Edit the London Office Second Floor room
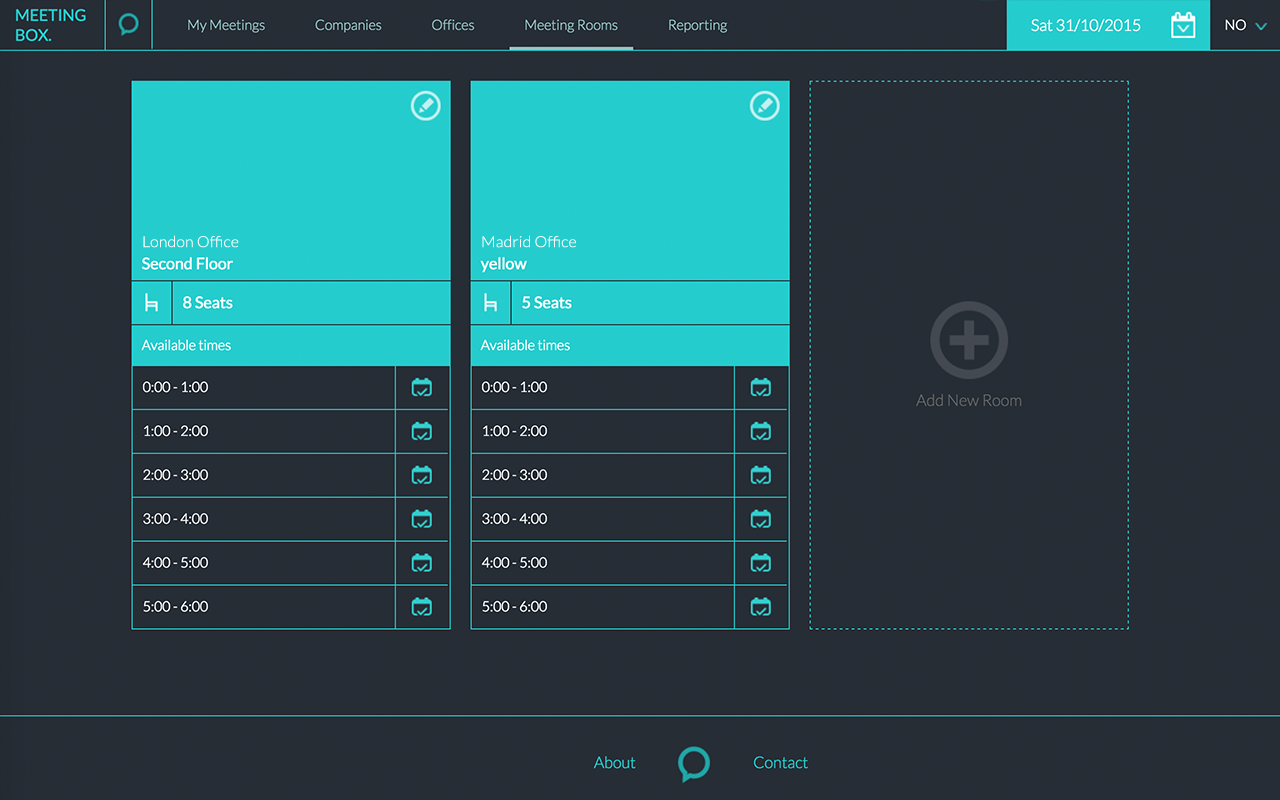This screenshot has height=800, width=1280. [426, 106]
